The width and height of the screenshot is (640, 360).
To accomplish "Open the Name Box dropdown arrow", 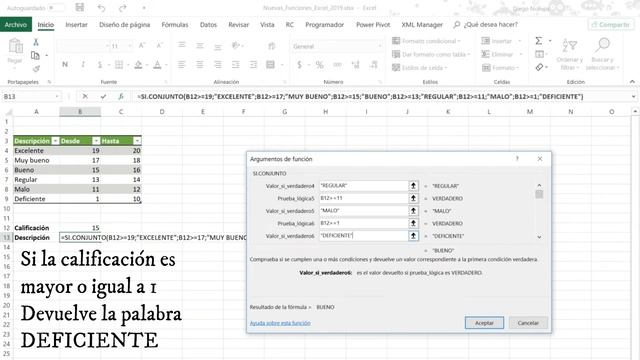I will coord(57,97).
